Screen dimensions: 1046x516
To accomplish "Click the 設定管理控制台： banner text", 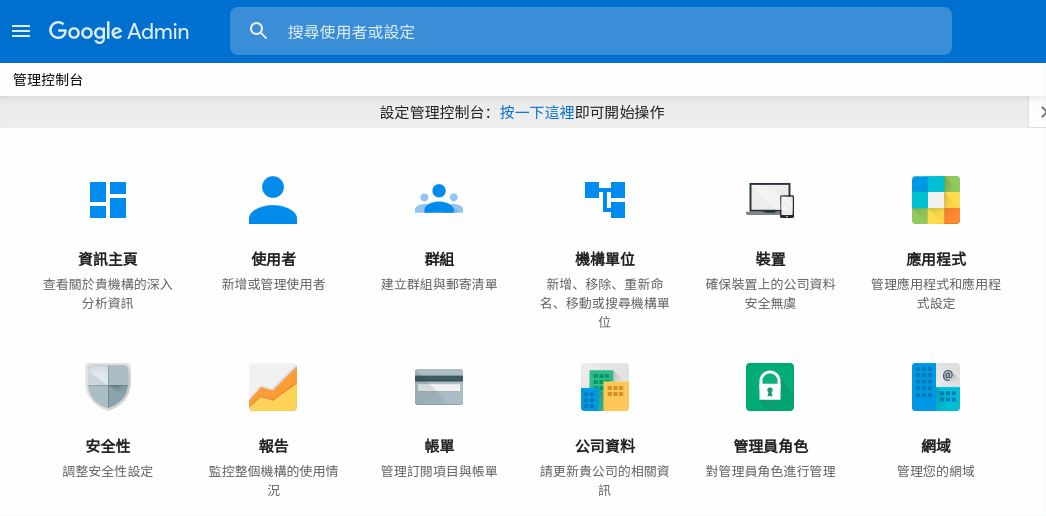I will point(438,113).
